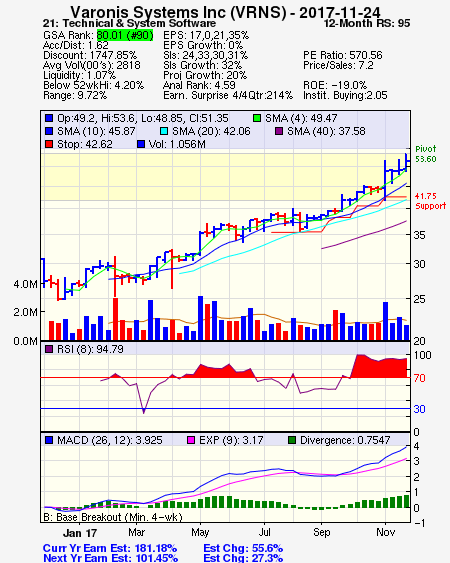Click the purple RSI (8) legend swatch
The height and width of the screenshot is (563, 450).
pos(49,349)
